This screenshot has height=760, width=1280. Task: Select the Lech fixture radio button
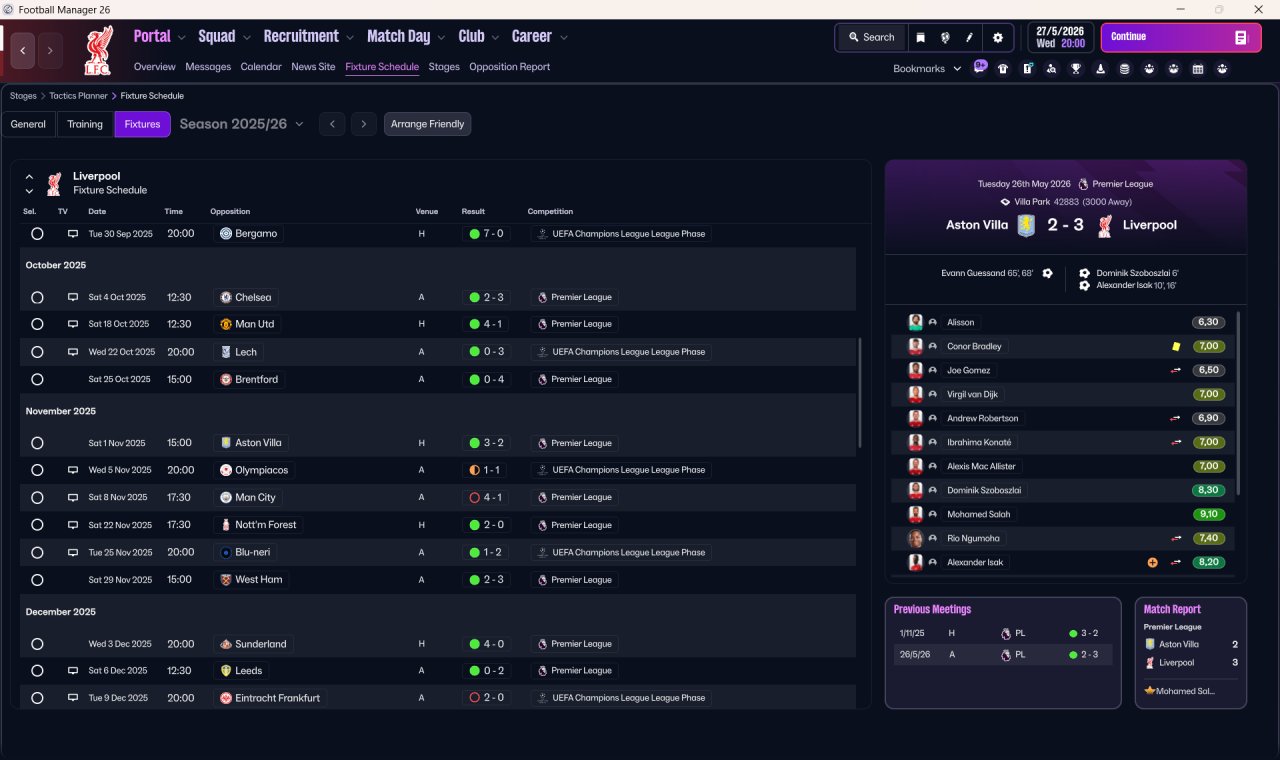coord(37,352)
